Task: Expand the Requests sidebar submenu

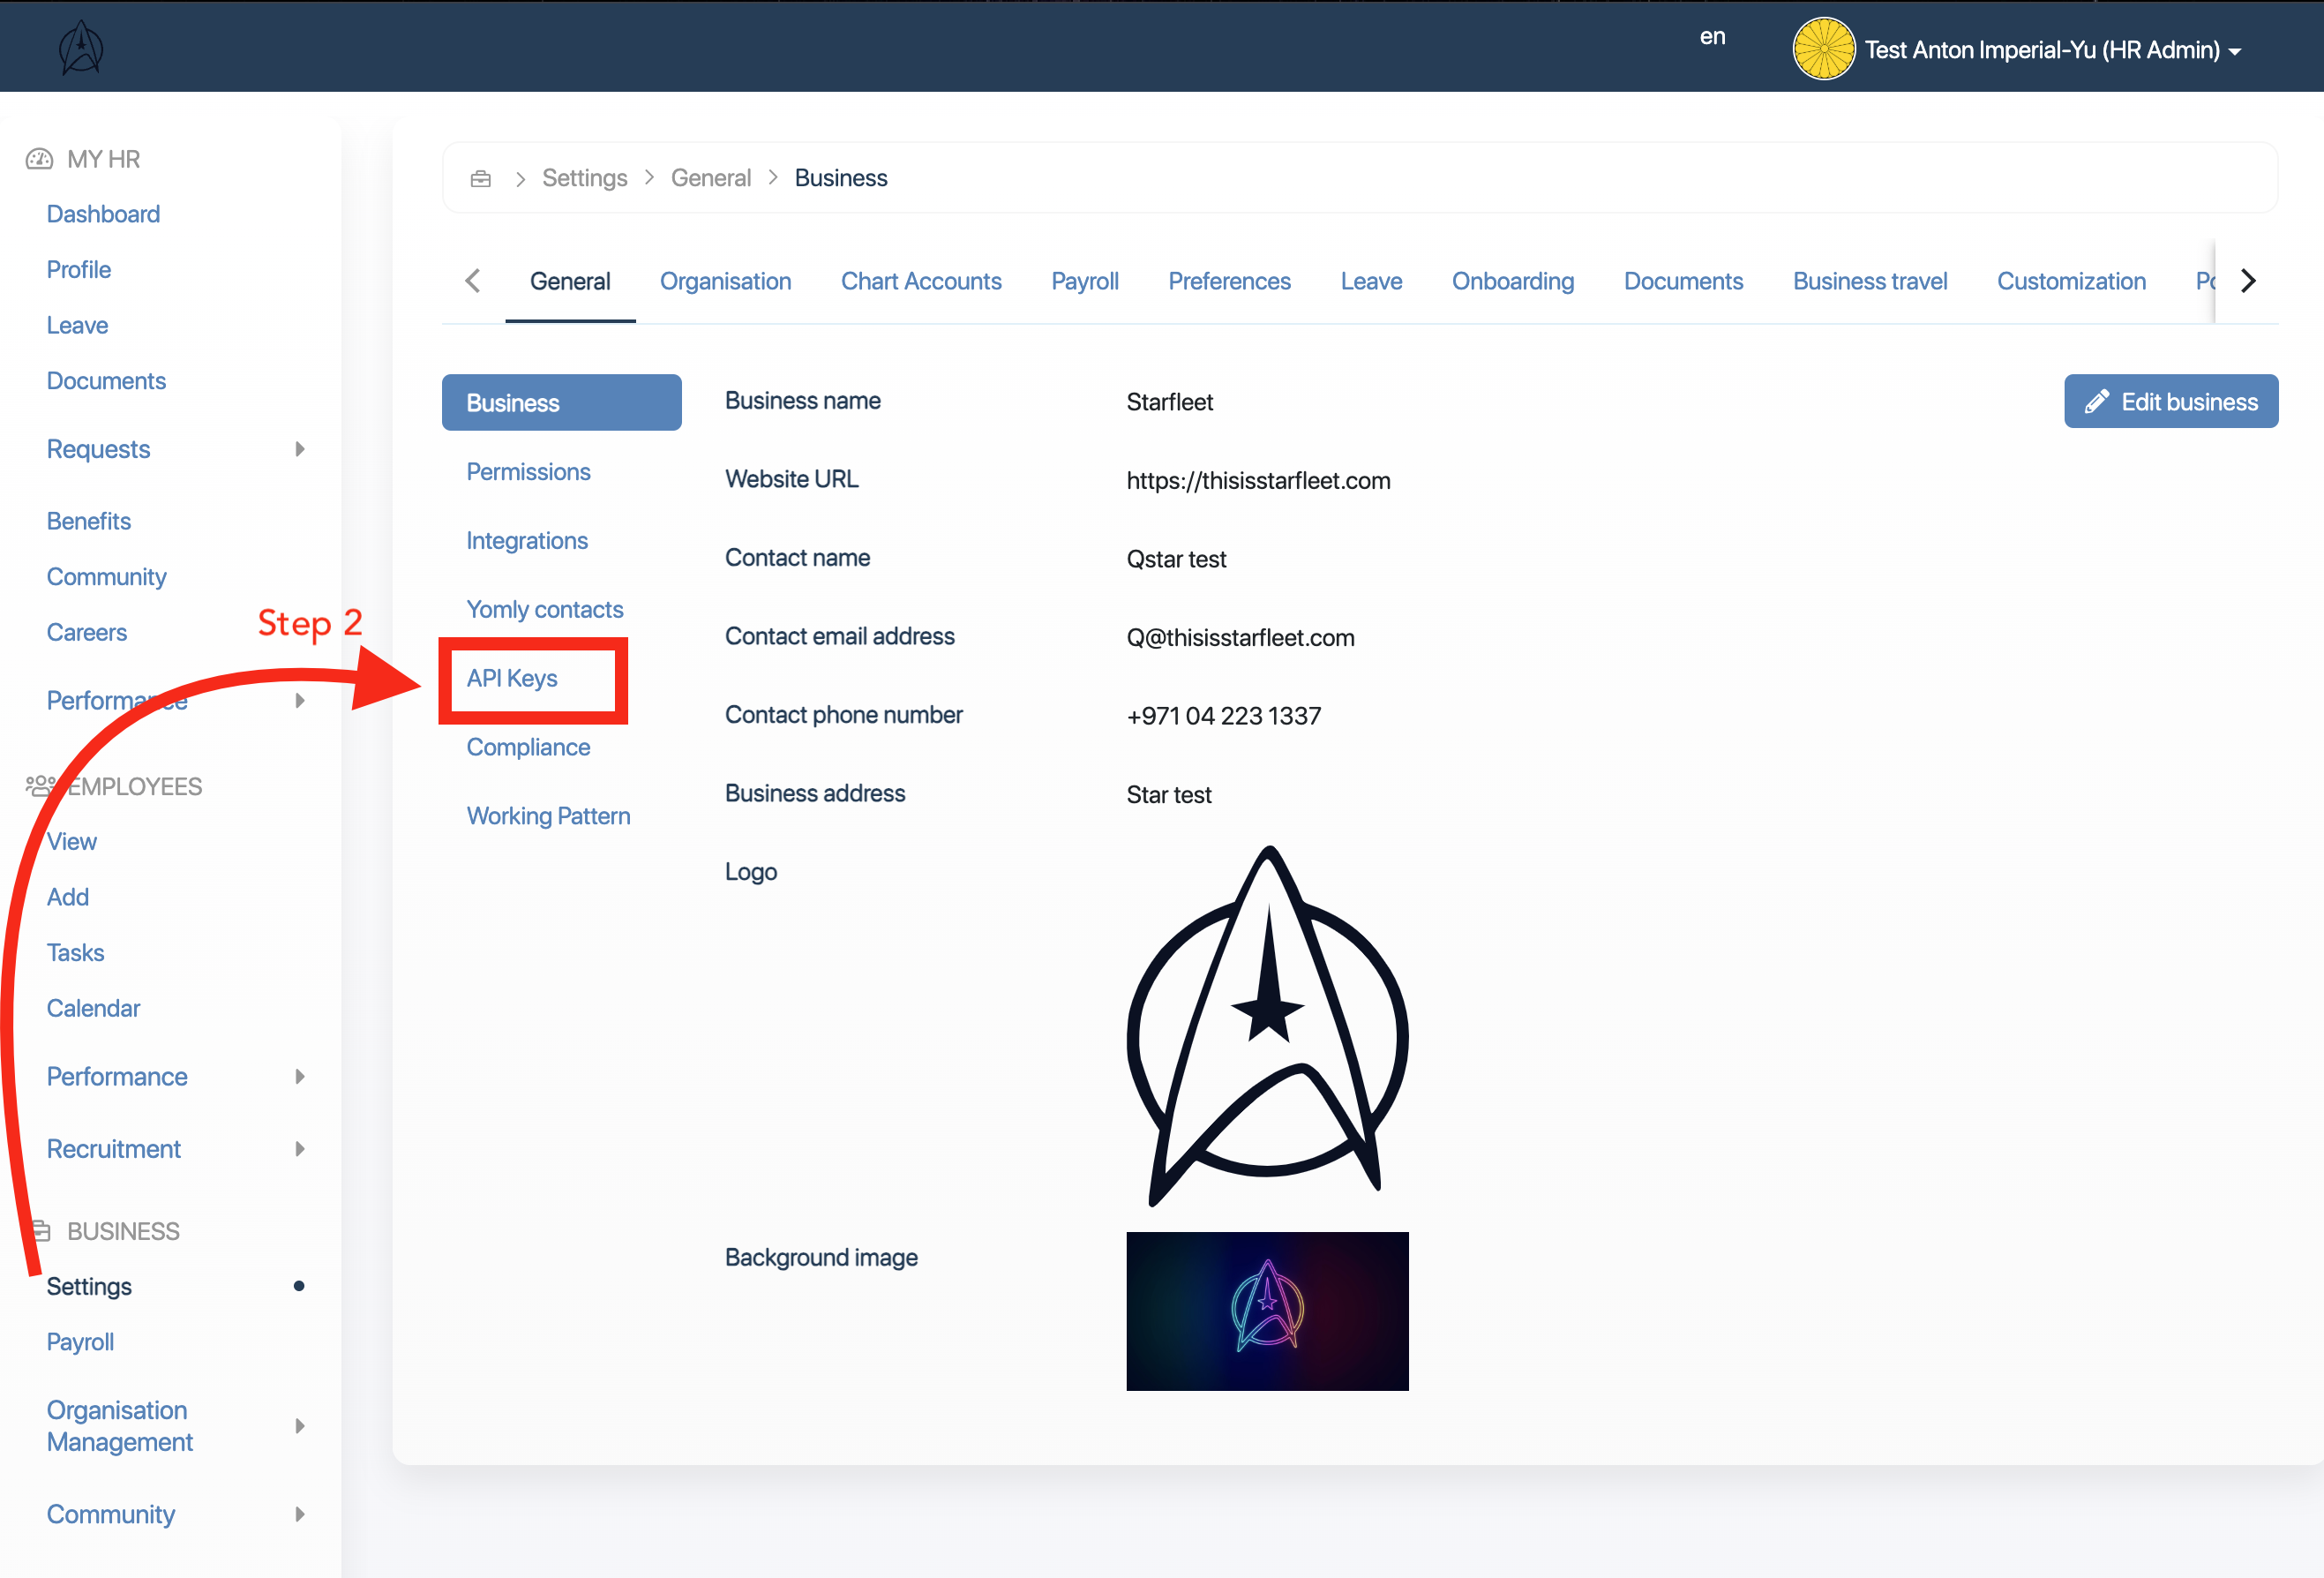Action: point(299,449)
